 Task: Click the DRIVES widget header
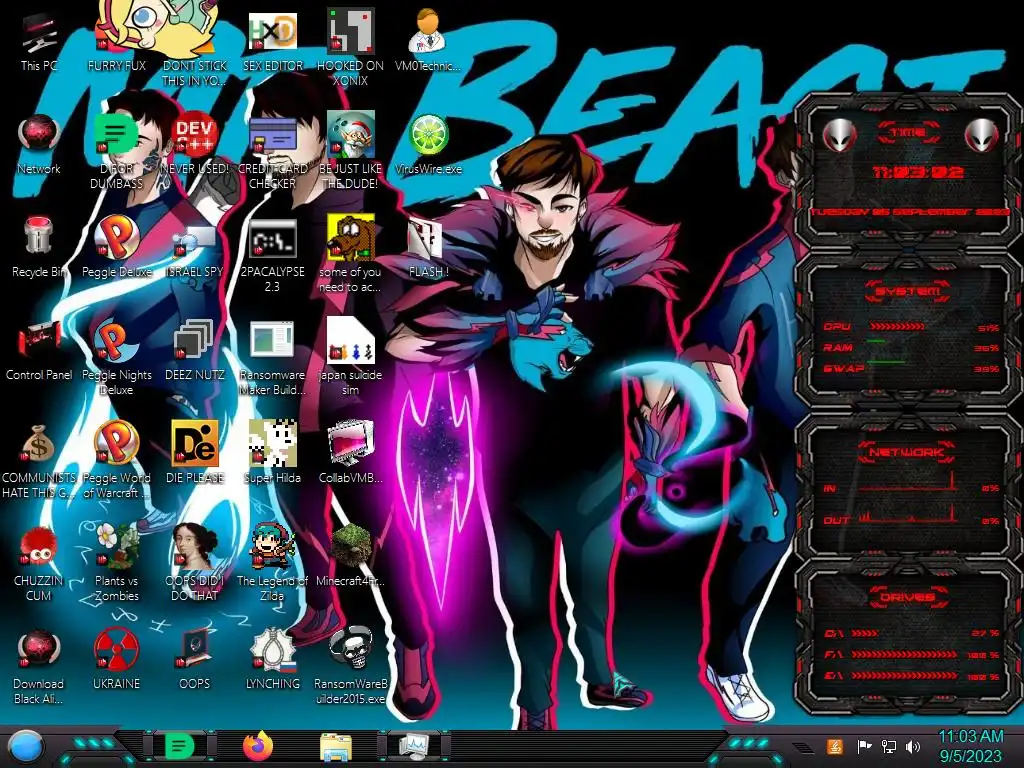coord(907,597)
